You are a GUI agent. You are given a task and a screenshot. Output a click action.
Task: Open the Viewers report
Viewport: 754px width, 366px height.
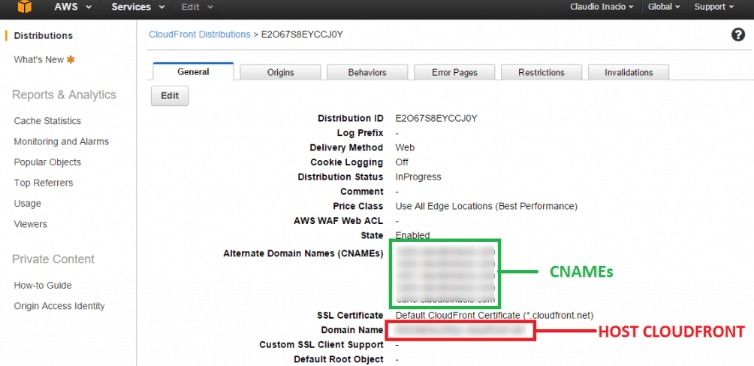tap(30, 224)
